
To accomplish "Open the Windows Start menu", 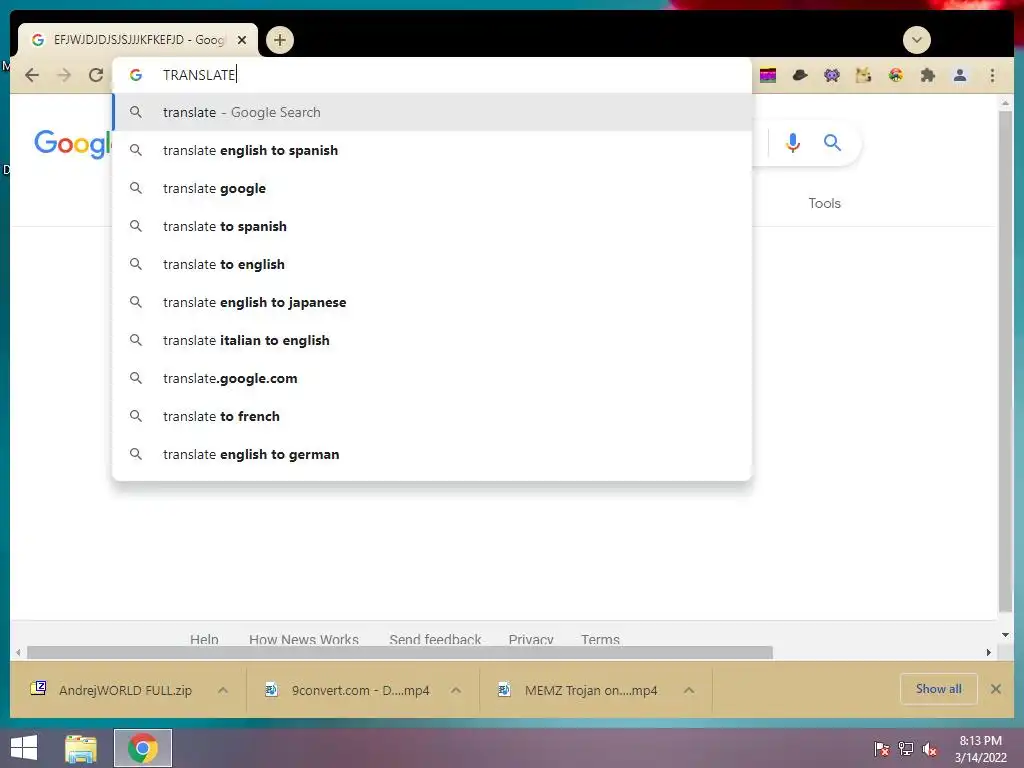I will click(x=24, y=748).
